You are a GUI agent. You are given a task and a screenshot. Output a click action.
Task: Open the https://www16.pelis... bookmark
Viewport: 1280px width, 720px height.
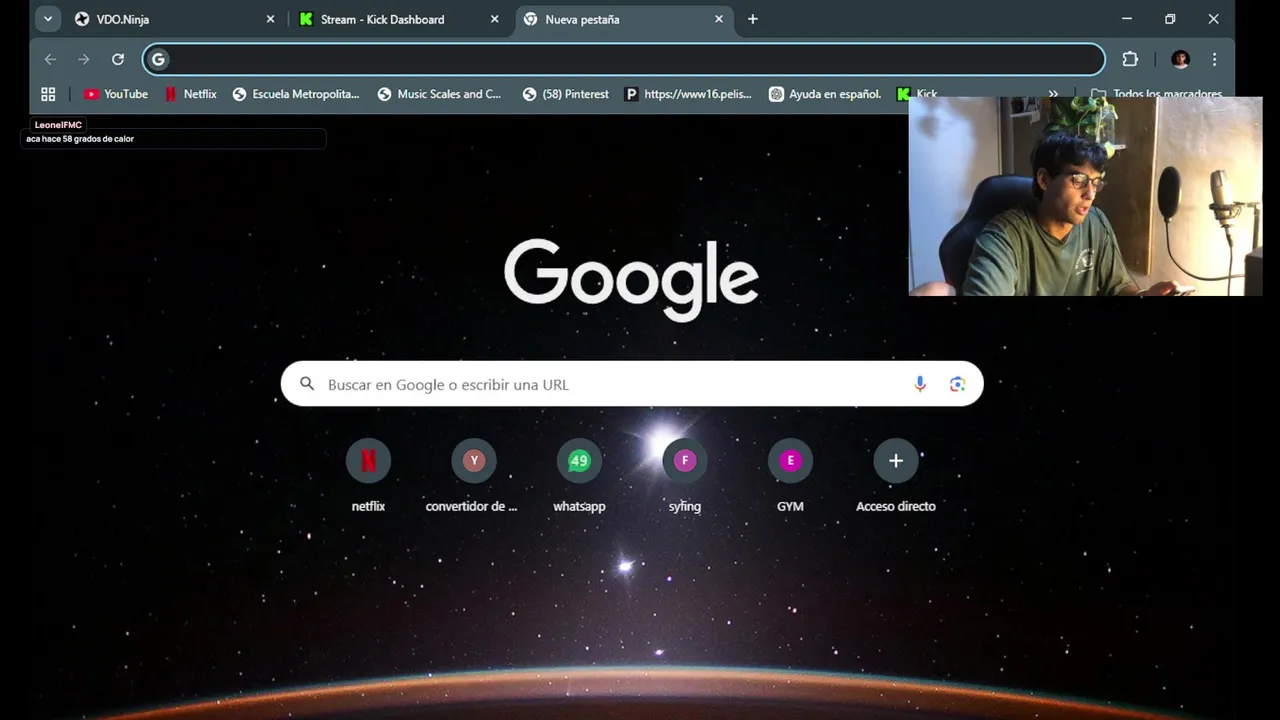[688, 94]
